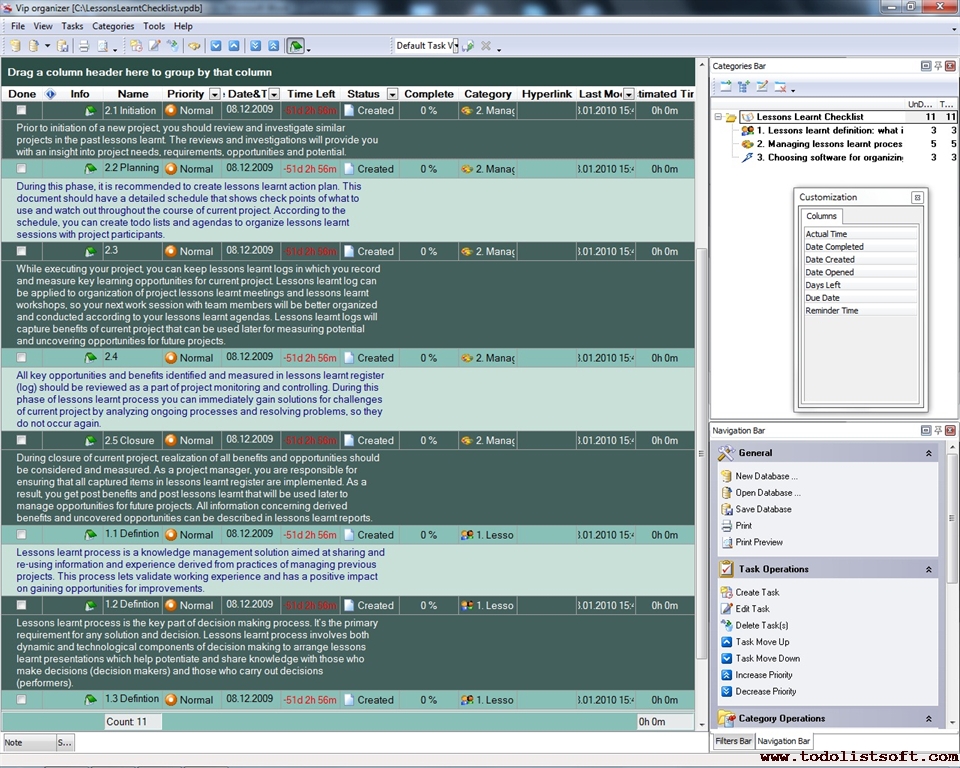Check the Done box for 1.1 Defintion
This screenshot has height=768, width=960.
coord(21,535)
